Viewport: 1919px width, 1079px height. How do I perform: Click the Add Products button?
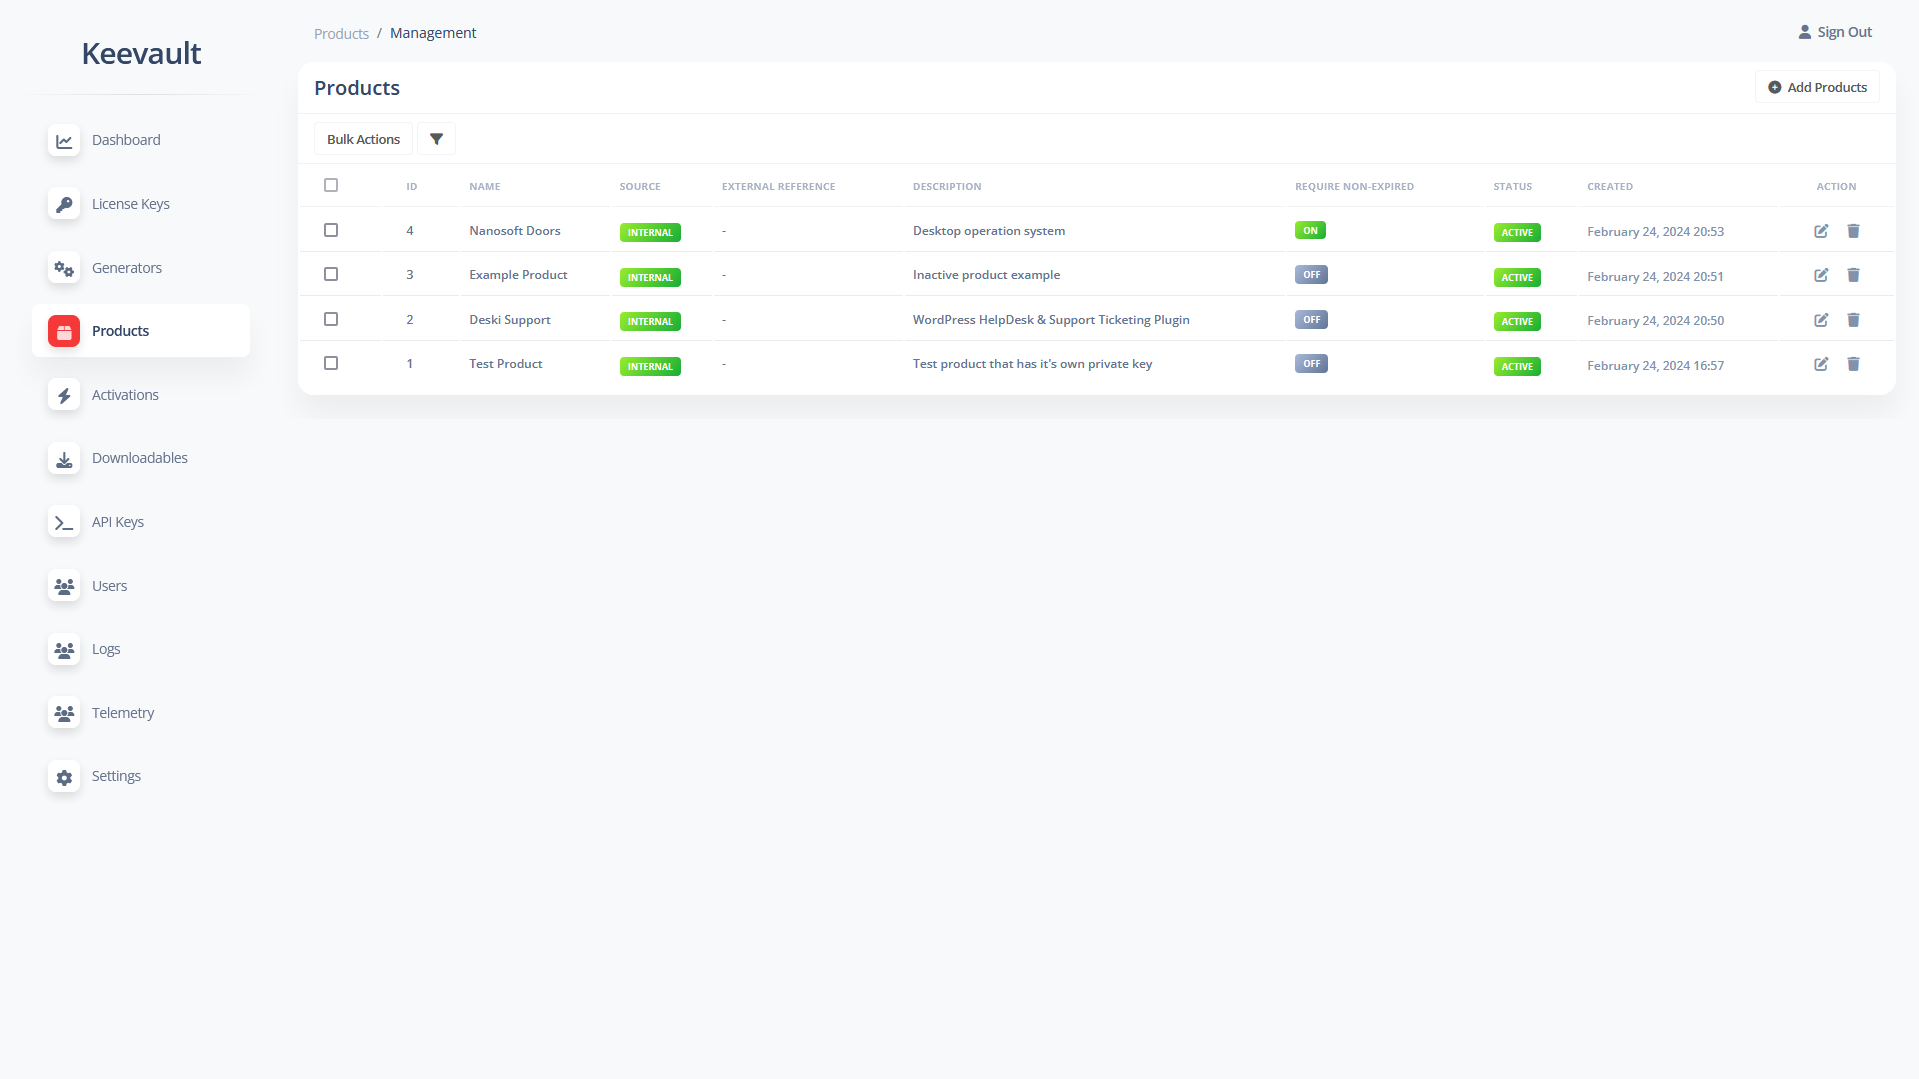(x=1817, y=87)
